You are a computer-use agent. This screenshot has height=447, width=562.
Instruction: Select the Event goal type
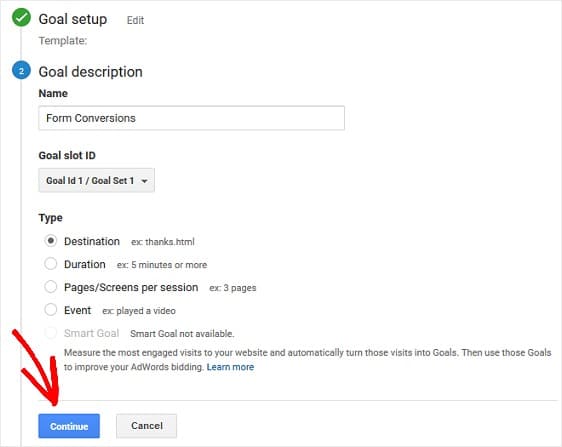(51, 310)
